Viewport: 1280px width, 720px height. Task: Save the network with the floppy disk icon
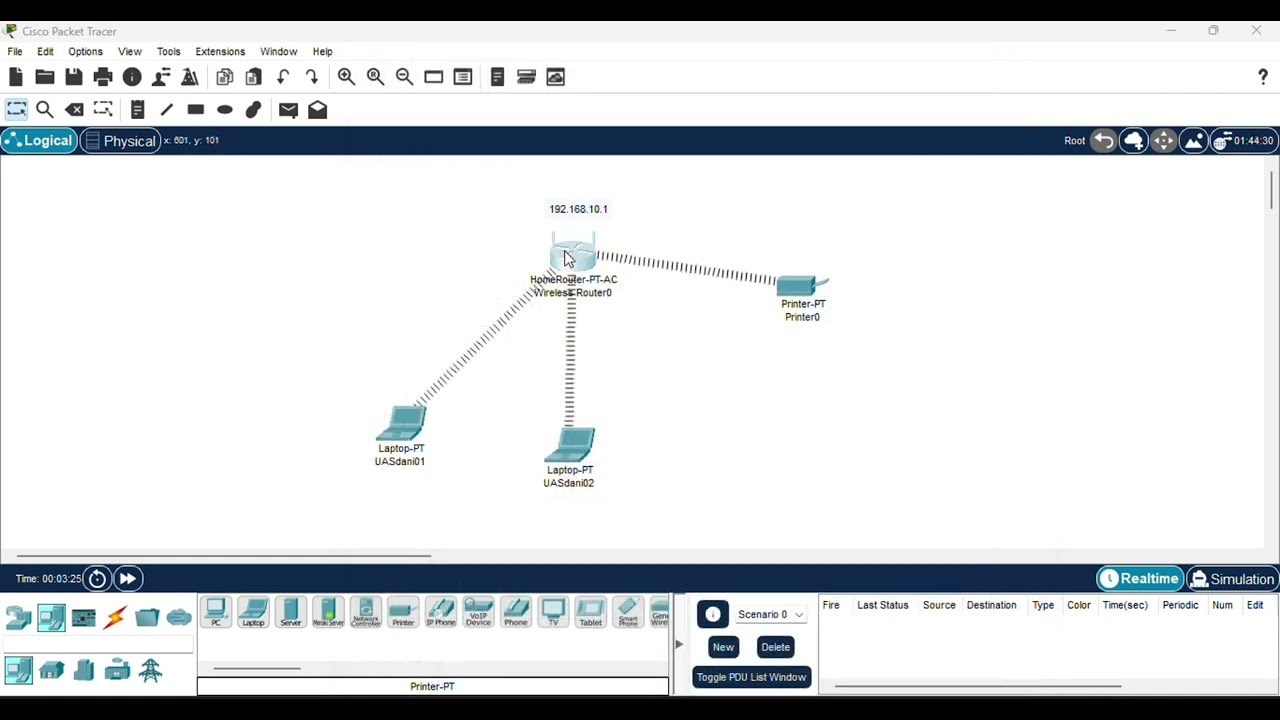73,77
